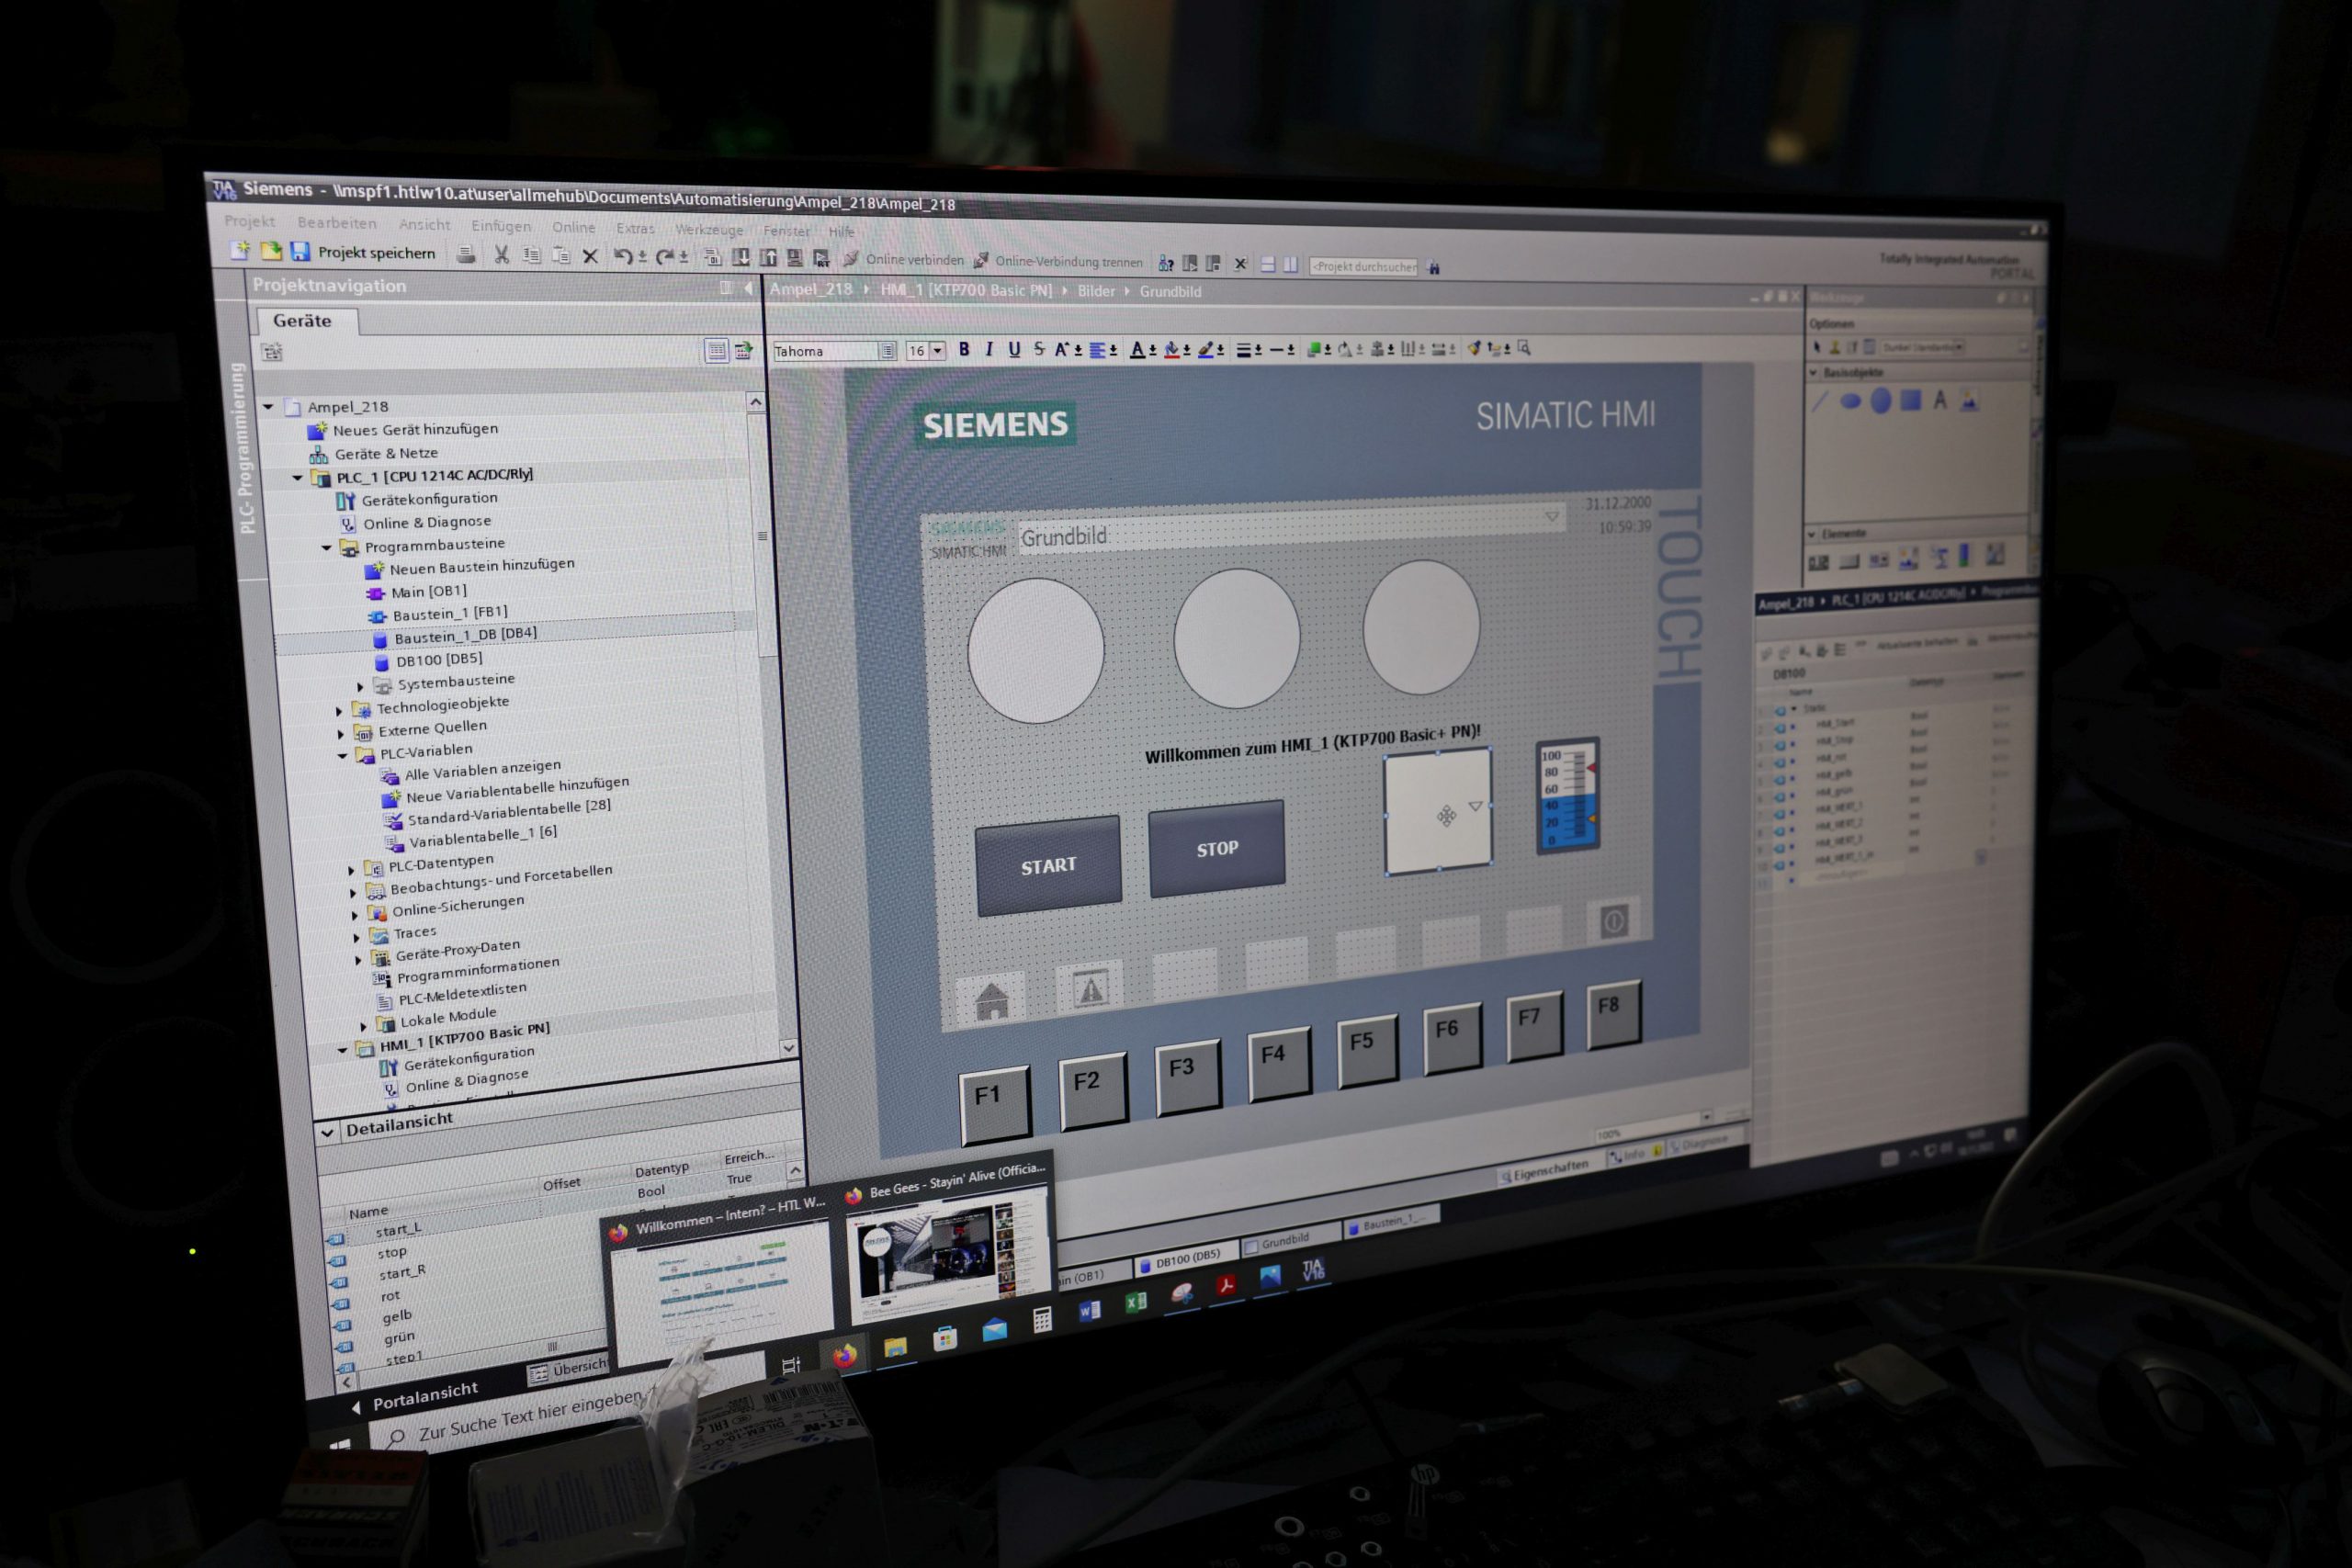Click the redo arrow icon

point(664,257)
